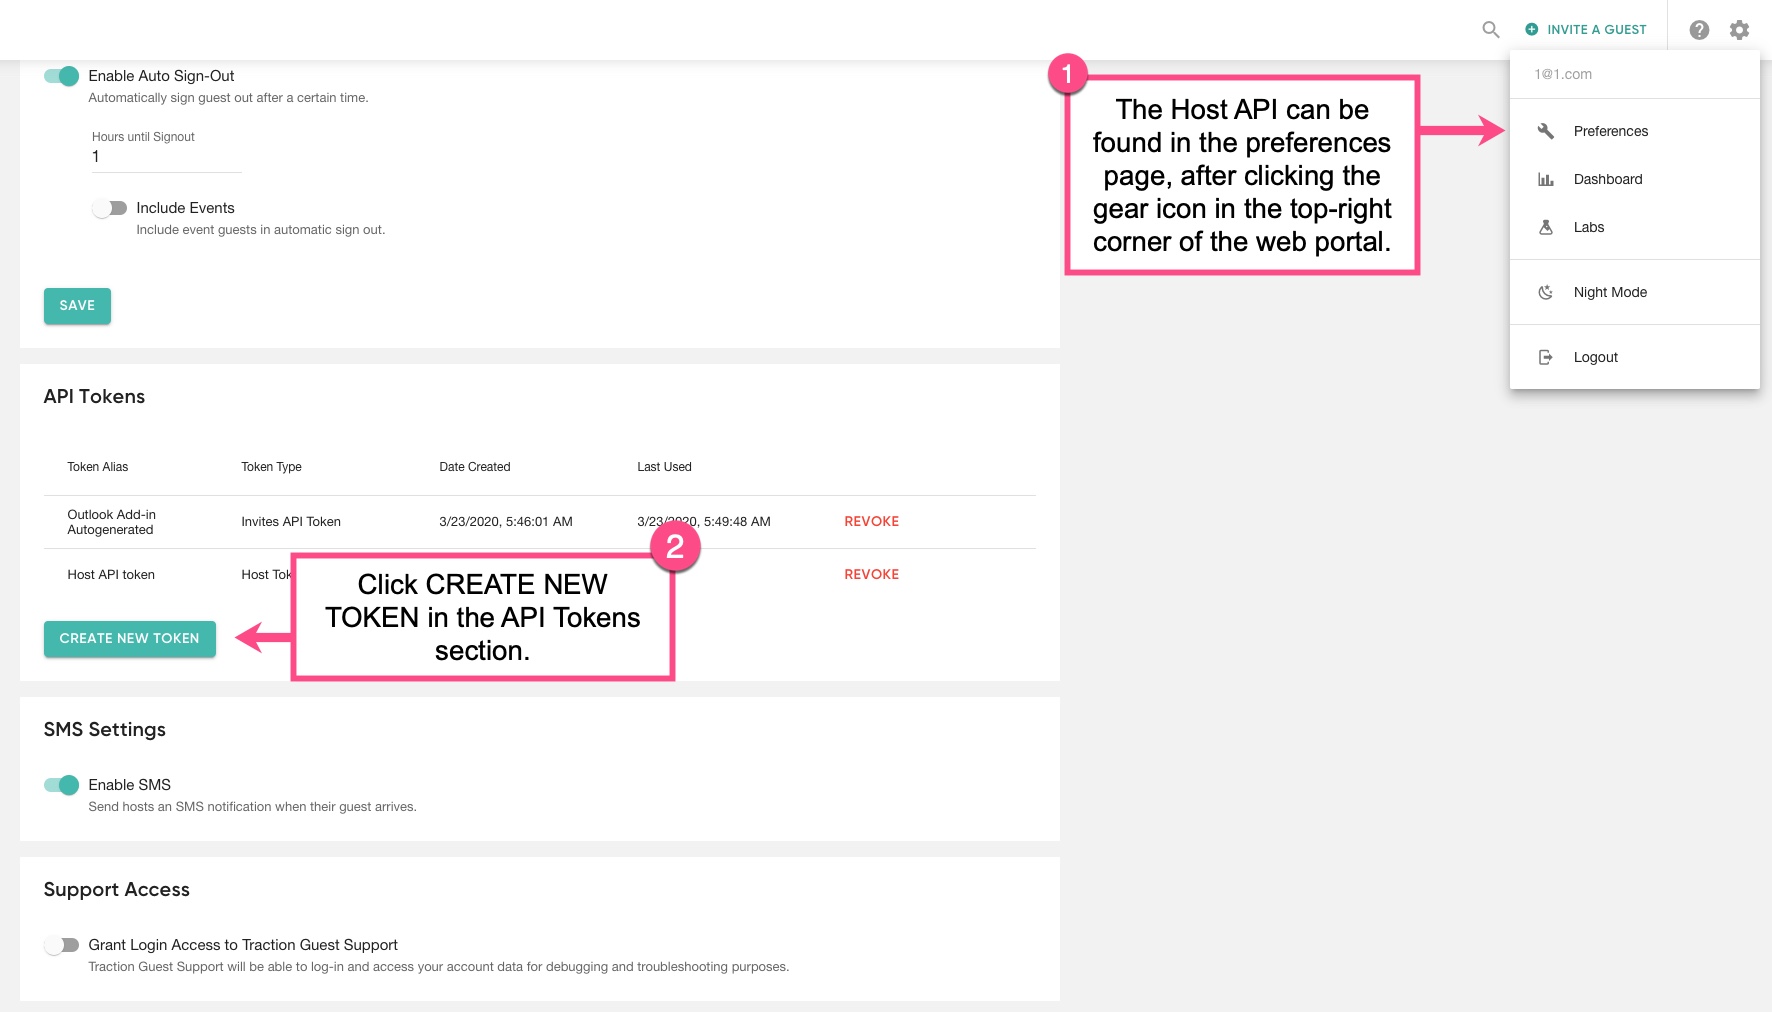
Task: Select the bar chart icon beside Dashboard
Action: (1545, 179)
